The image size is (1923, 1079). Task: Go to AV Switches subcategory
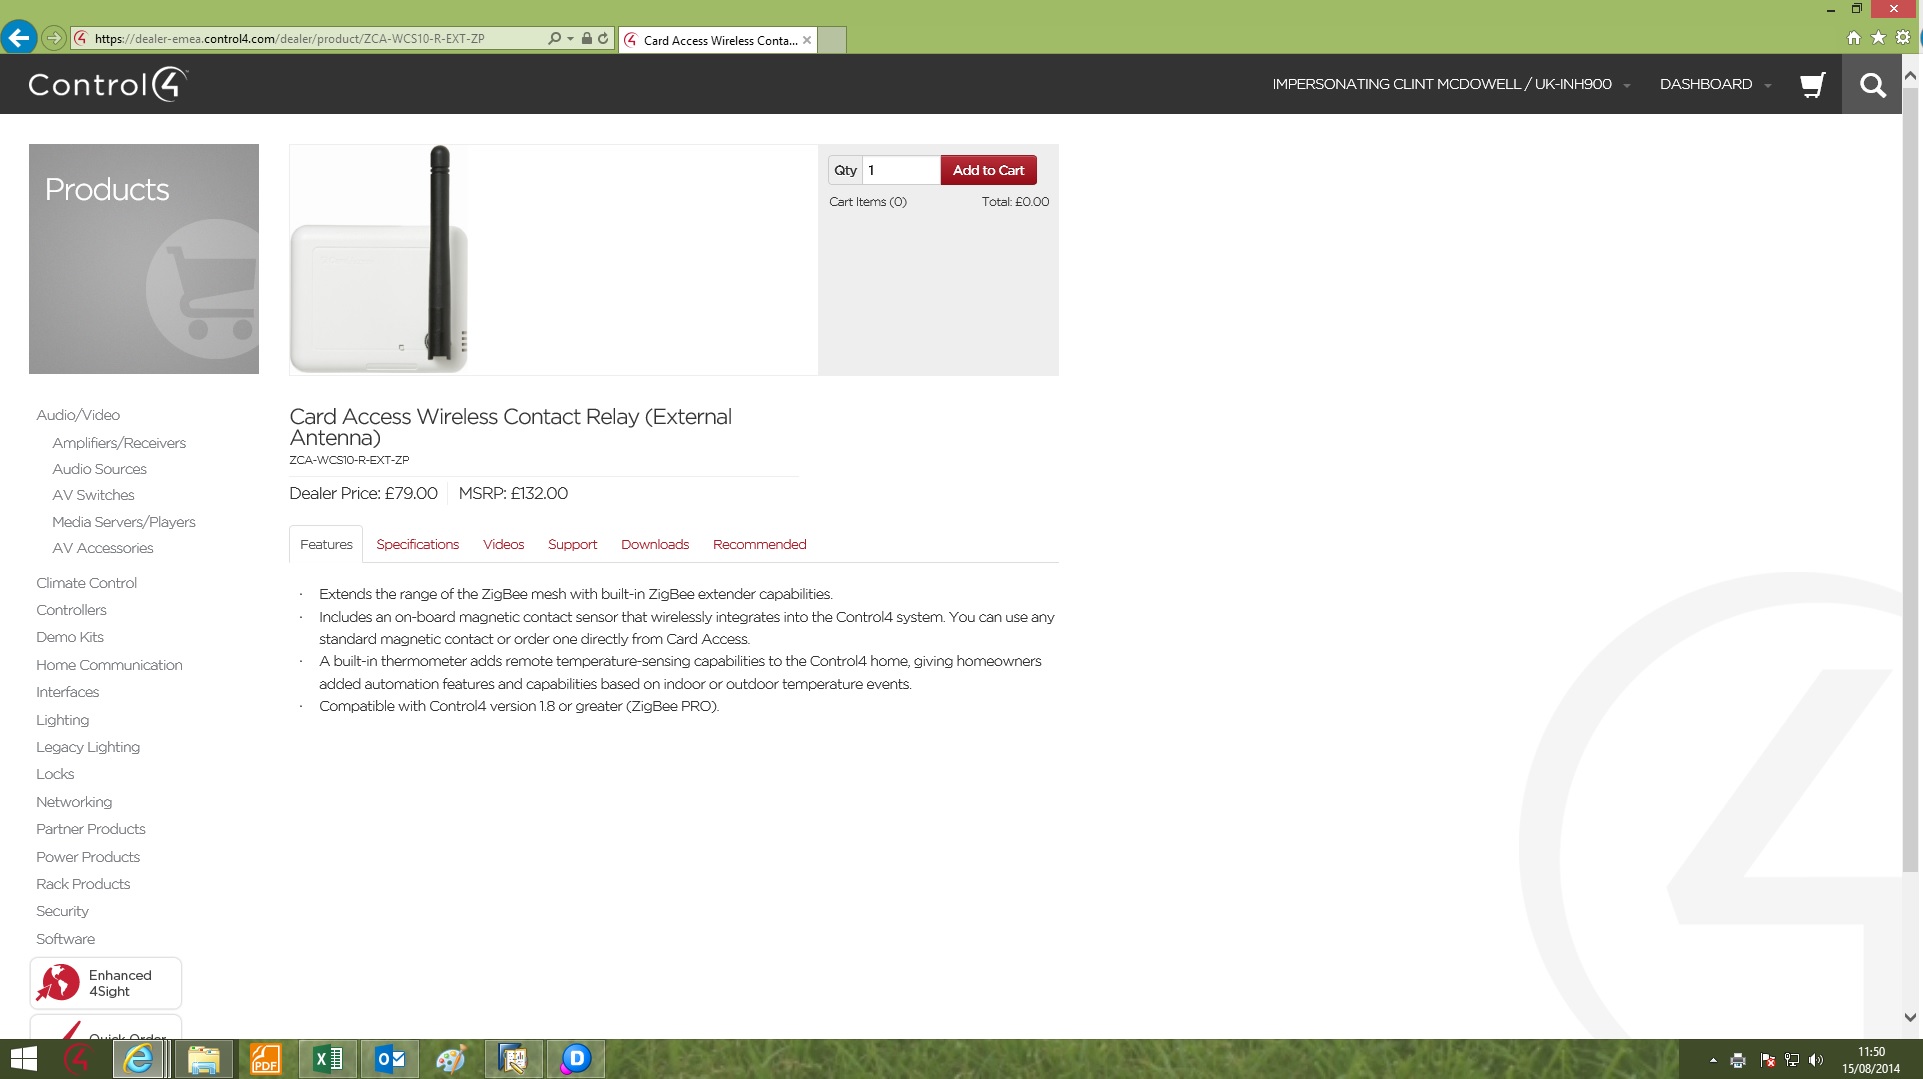pyautogui.click(x=93, y=495)
